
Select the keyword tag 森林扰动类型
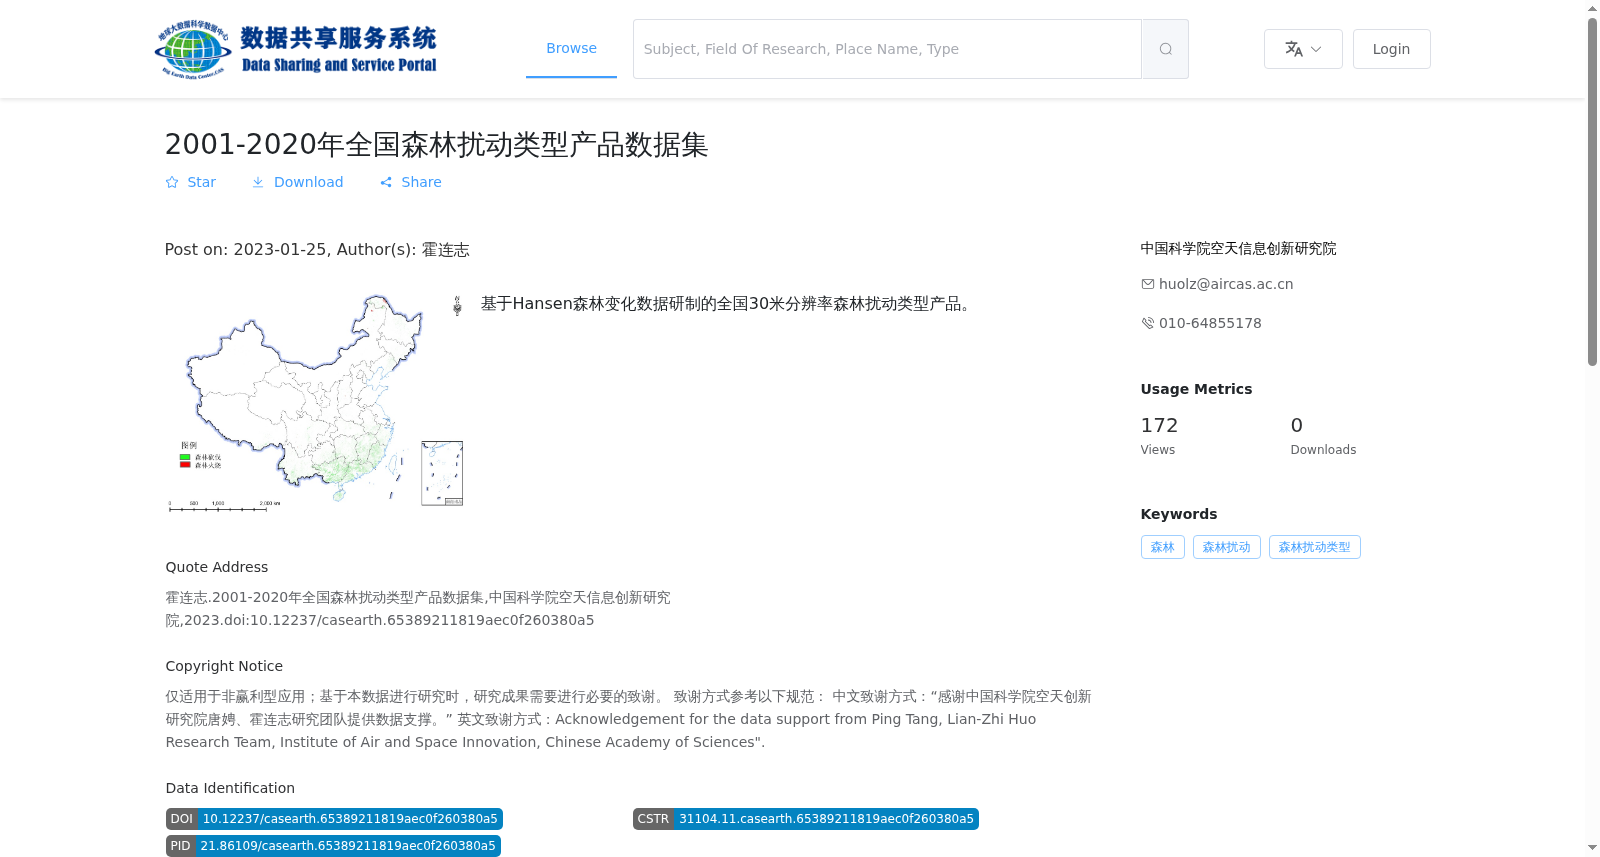[1315, 547]
